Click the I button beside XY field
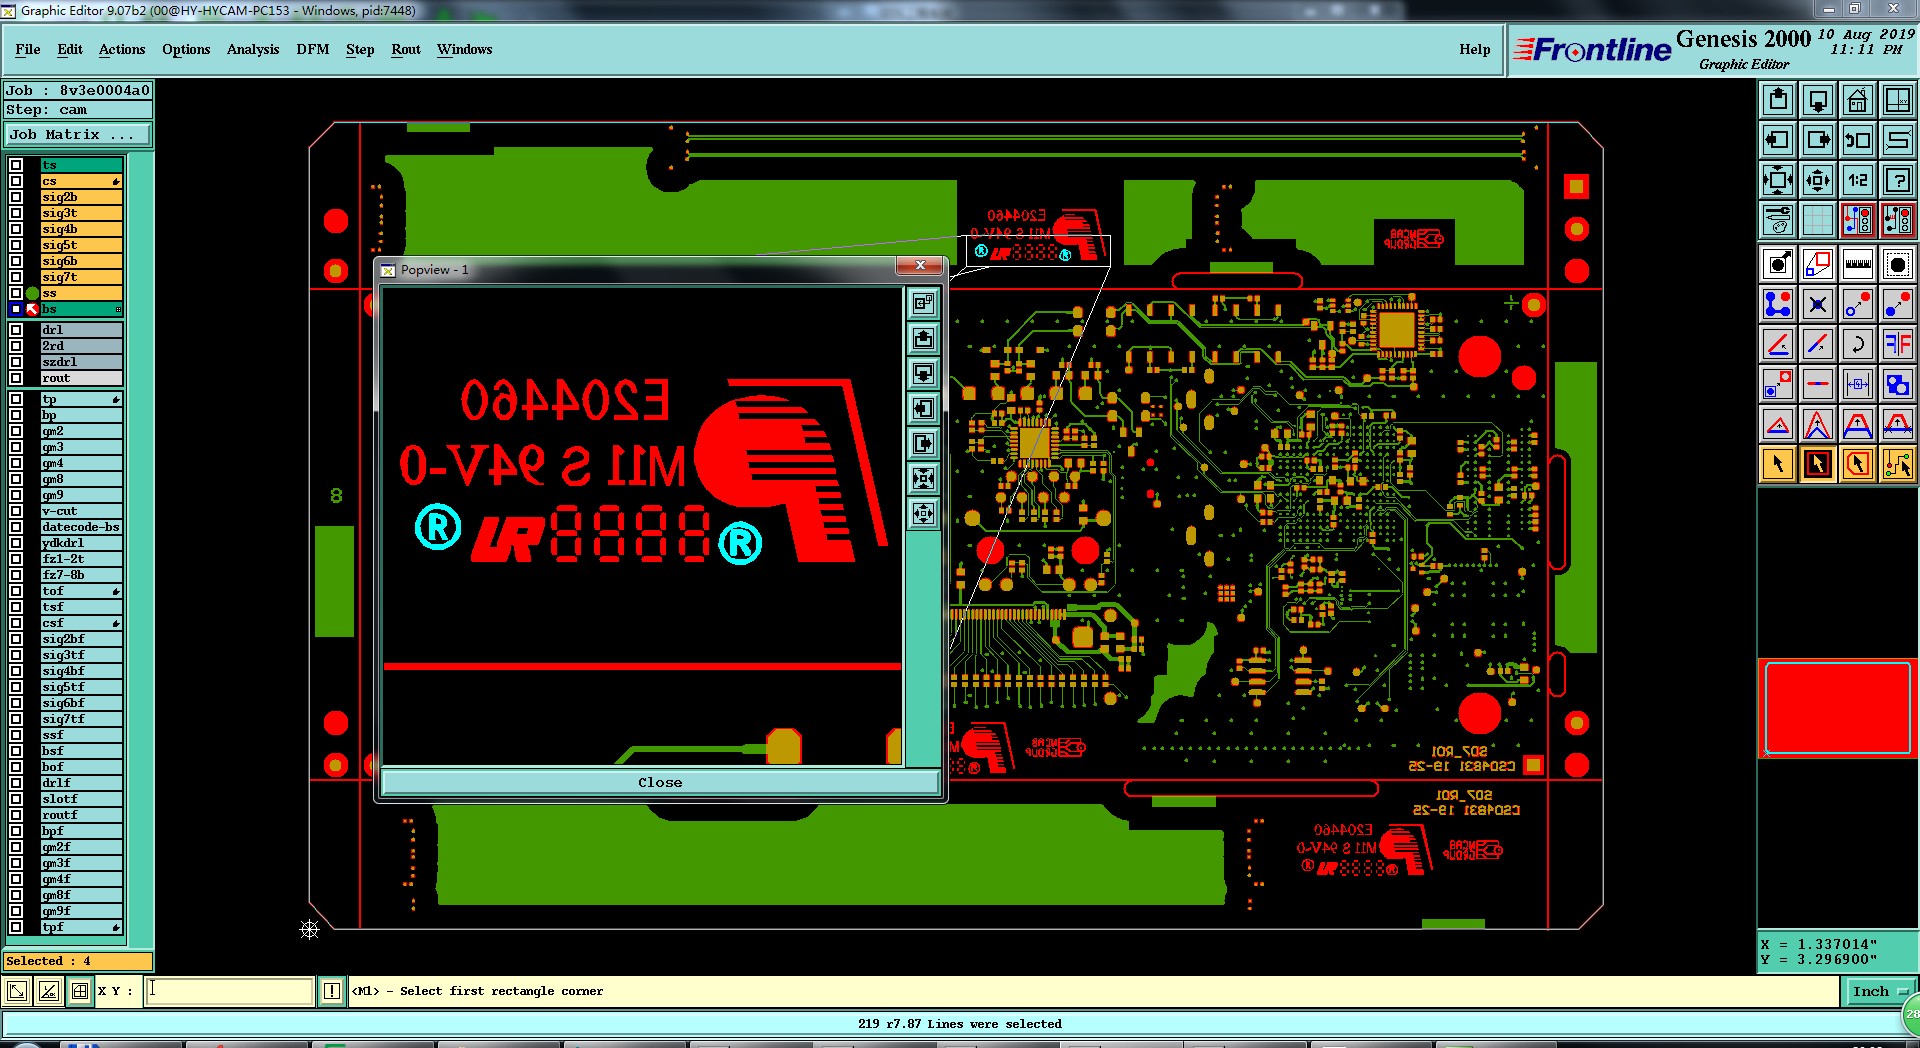1920x1048 pixels. 332,991
